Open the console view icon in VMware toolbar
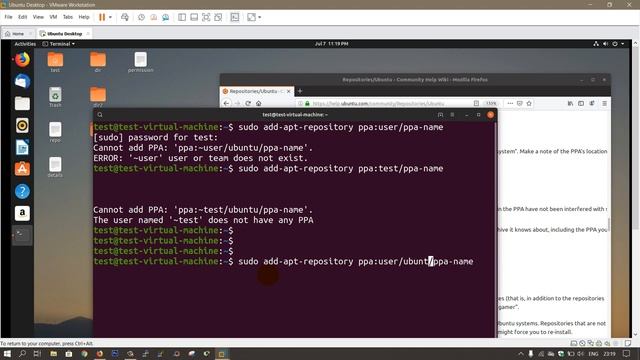Image resolution: width=640 pixels, height=360 pixels. coord(235,17)
